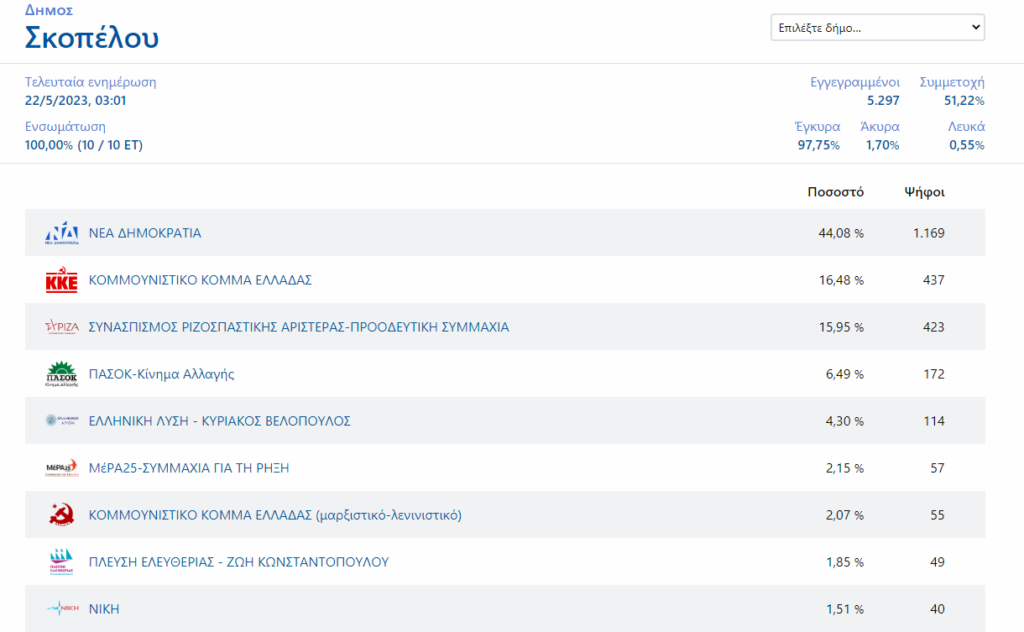Click the ΝΙΚΗ party logo
This screenshot has height=632, width=1024.
(x=61, y=609)
